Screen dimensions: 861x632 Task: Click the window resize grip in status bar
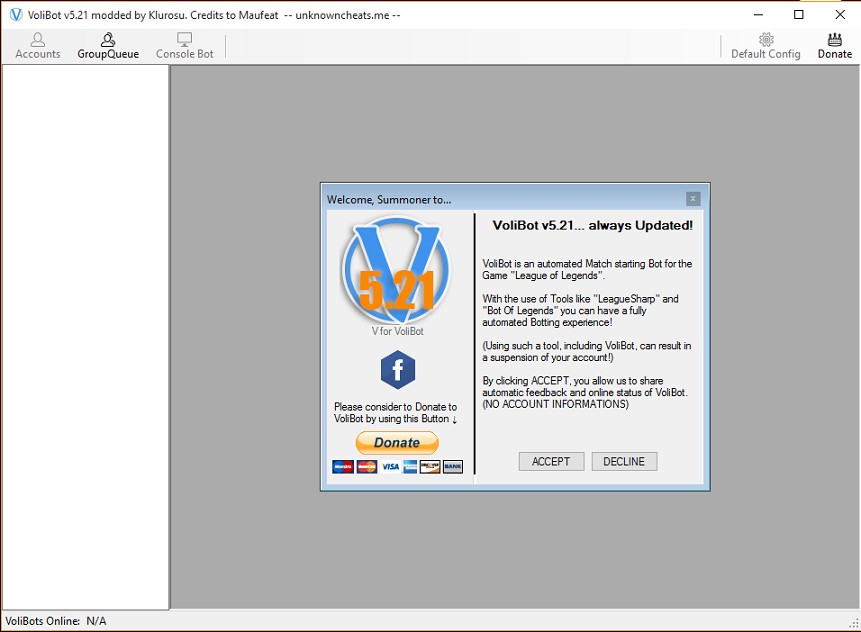pyautogui.click(x=854, y=623)
